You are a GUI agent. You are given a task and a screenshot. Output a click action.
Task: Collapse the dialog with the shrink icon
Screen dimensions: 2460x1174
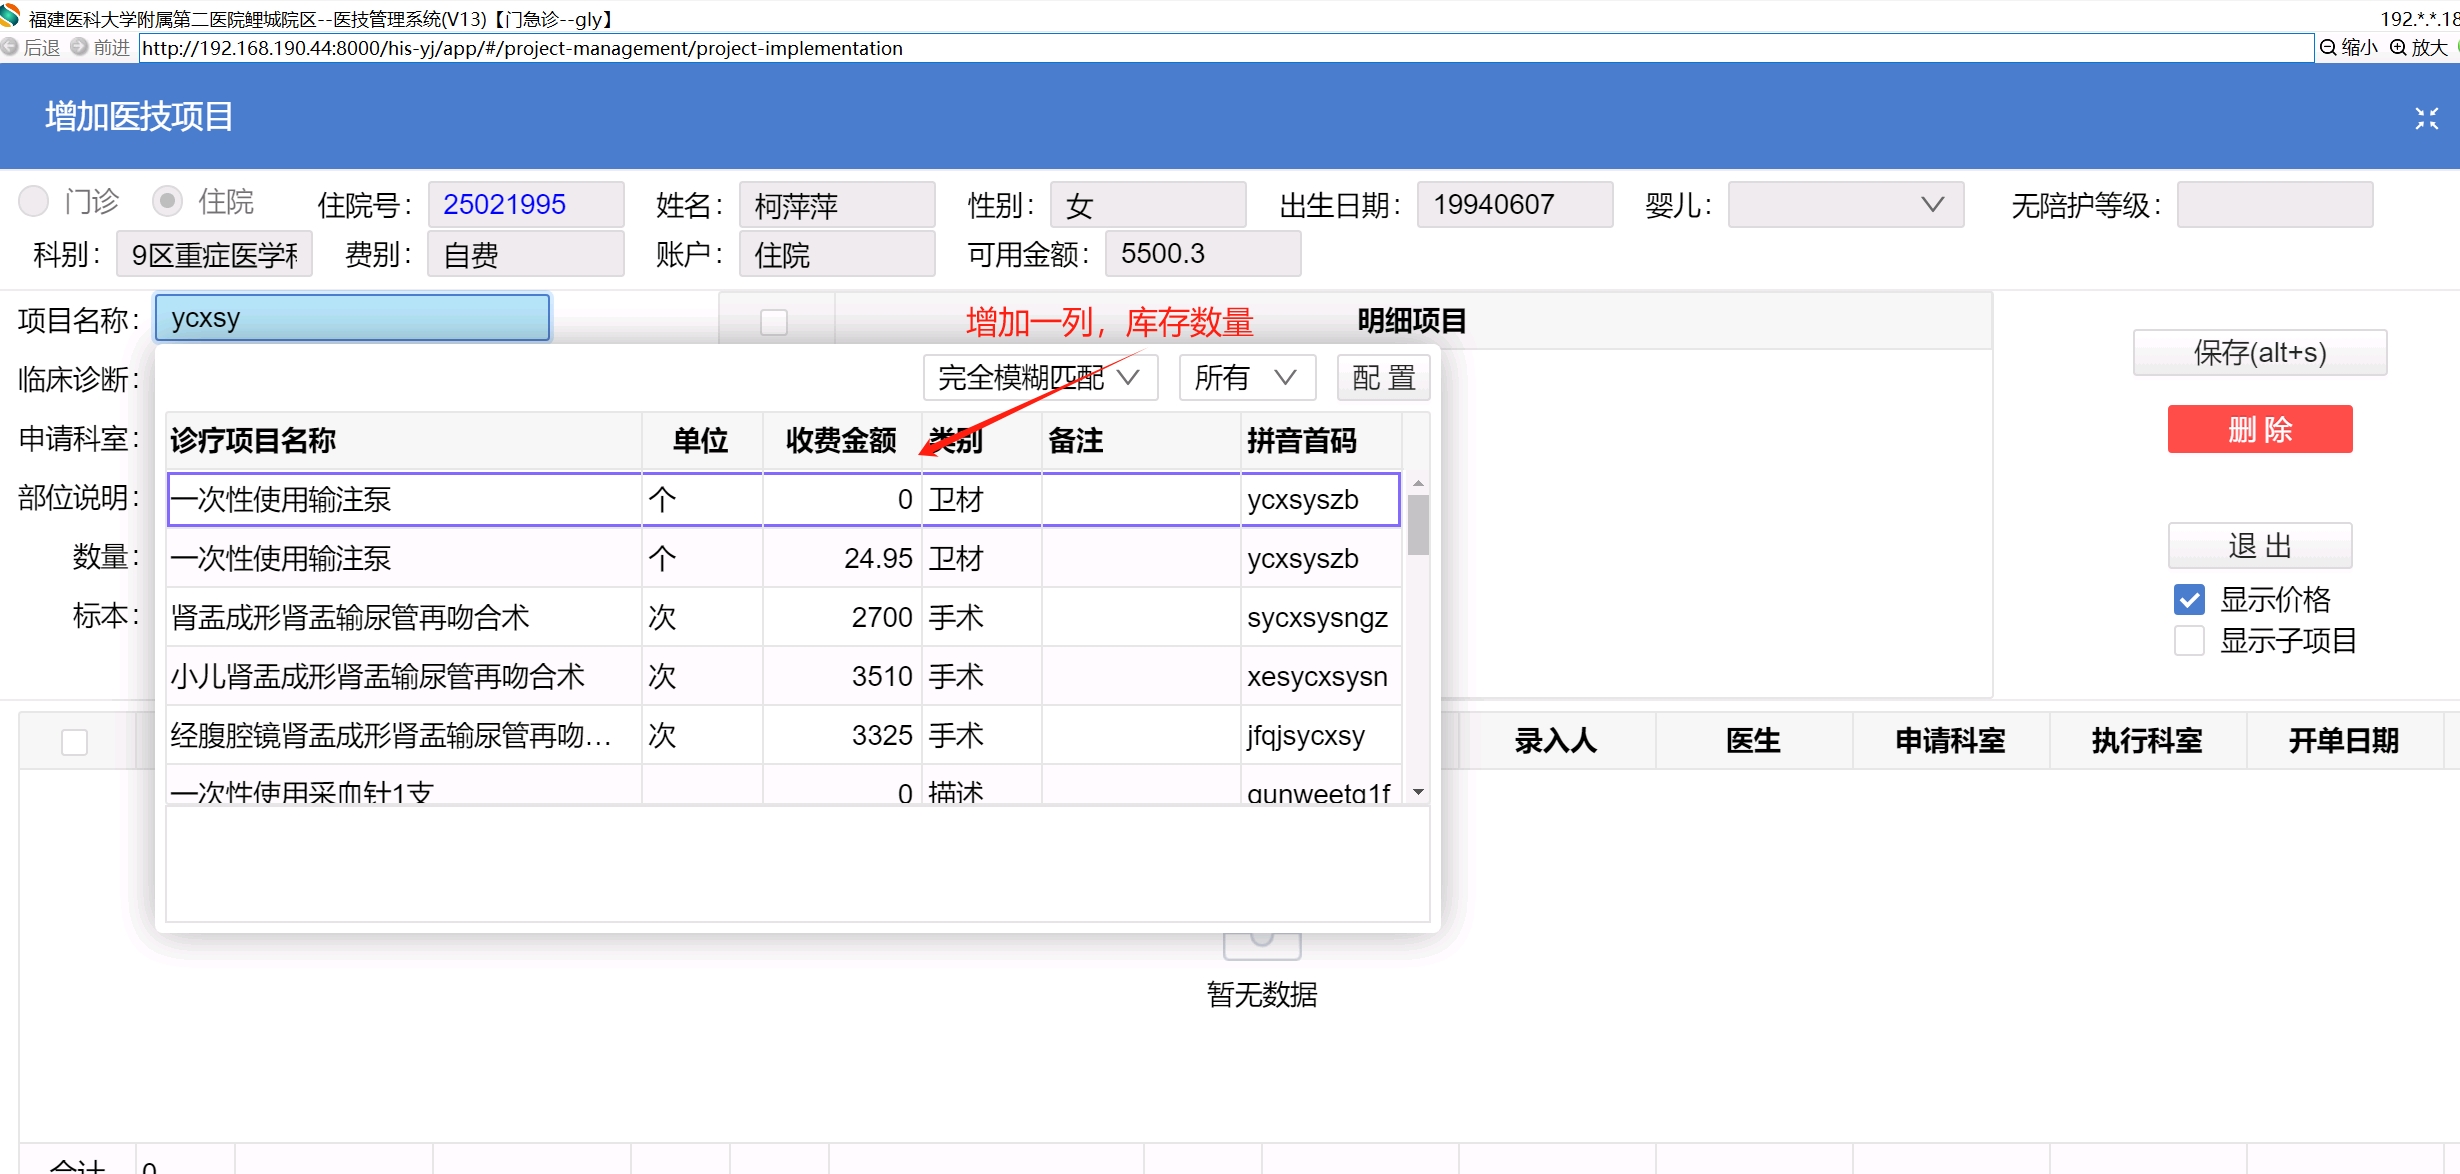tap(2426, 118)
